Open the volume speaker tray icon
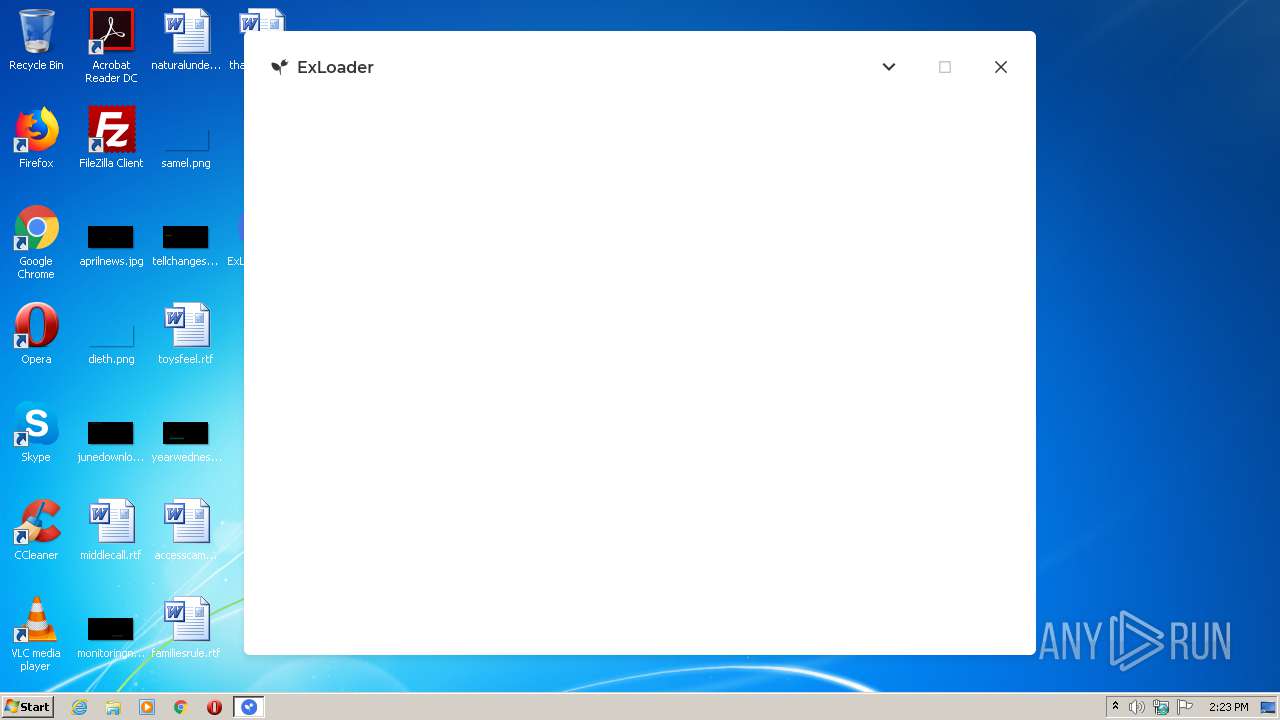1280x720 pixels. [x=1137, y=707]
